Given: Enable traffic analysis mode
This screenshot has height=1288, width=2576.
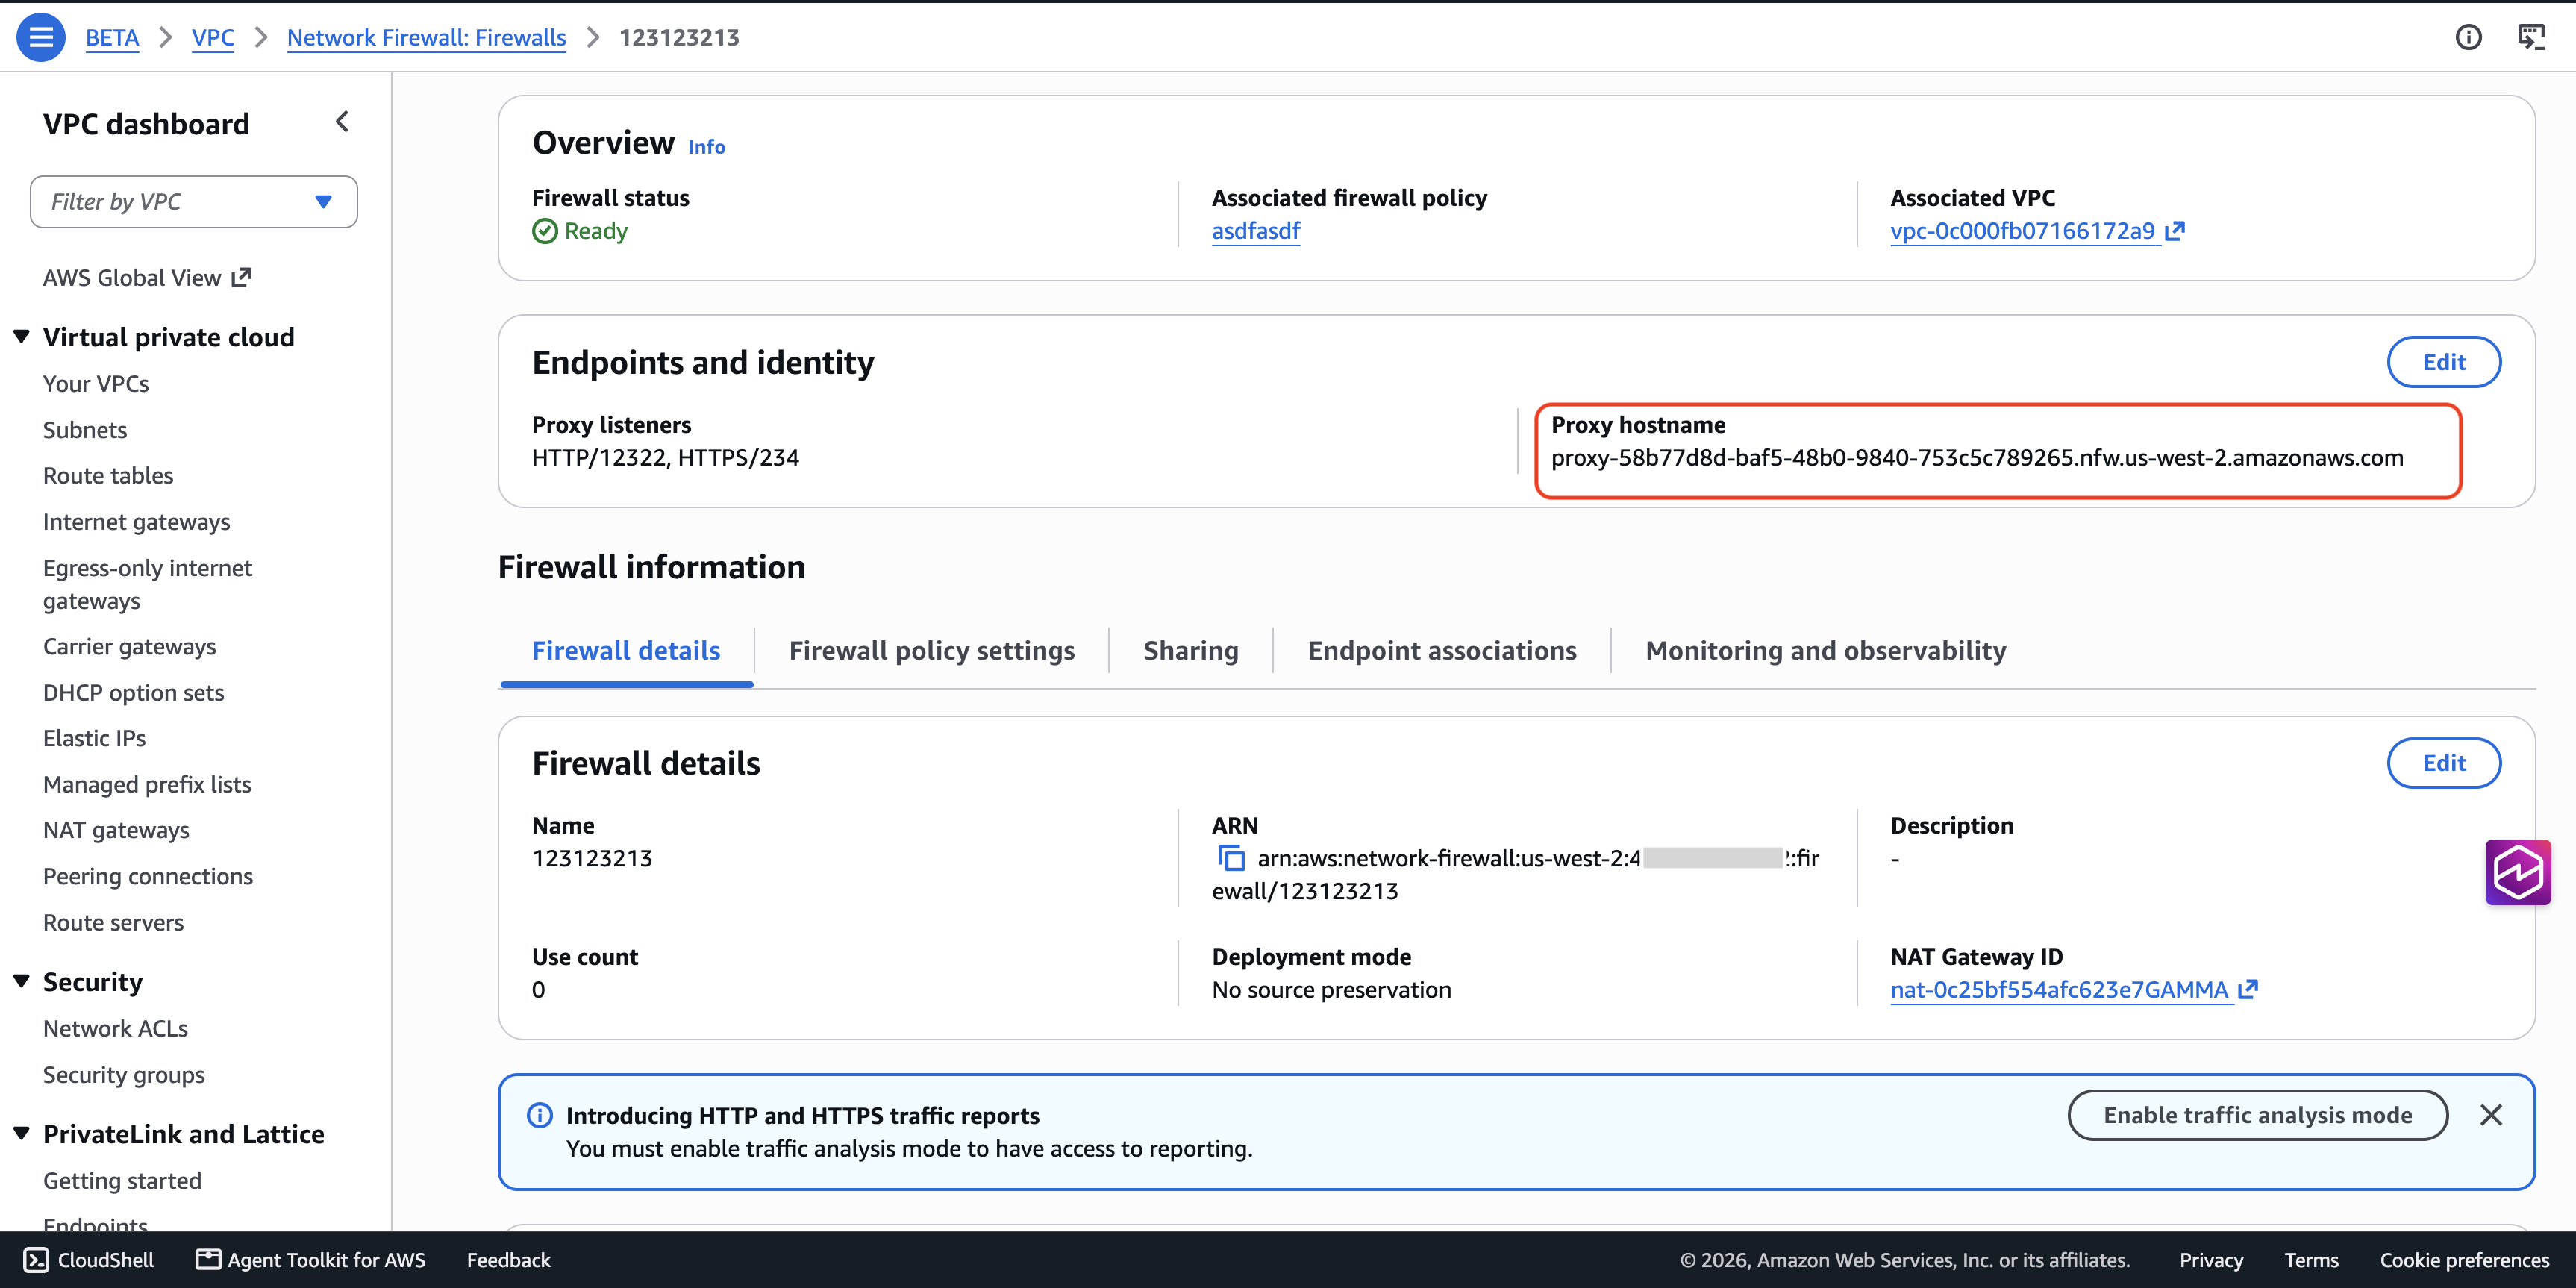Looking at the screenshot, I should click(2257, 1115).
